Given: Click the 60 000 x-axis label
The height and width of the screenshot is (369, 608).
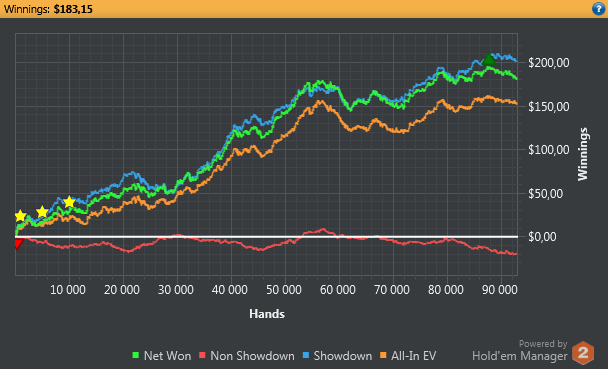Looking at the screenshot, I should [337, 290].
